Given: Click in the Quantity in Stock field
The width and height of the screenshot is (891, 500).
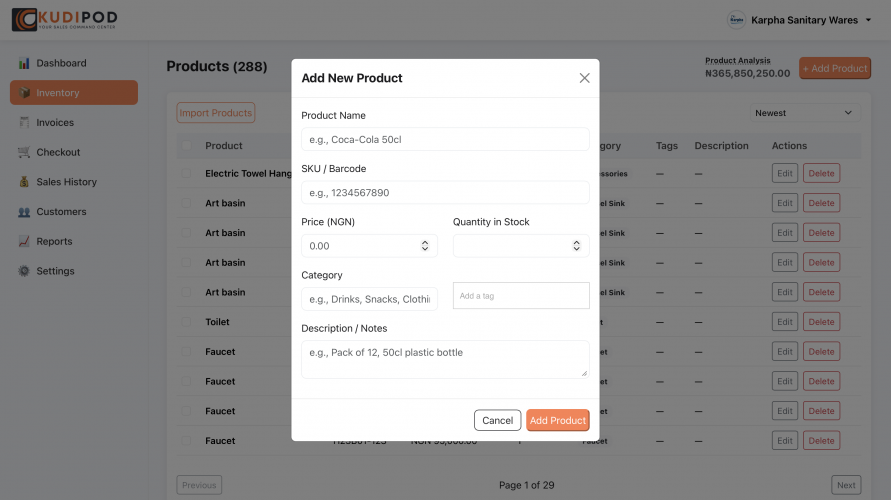Looking at the screenshot, I should (x=521, y=245).
